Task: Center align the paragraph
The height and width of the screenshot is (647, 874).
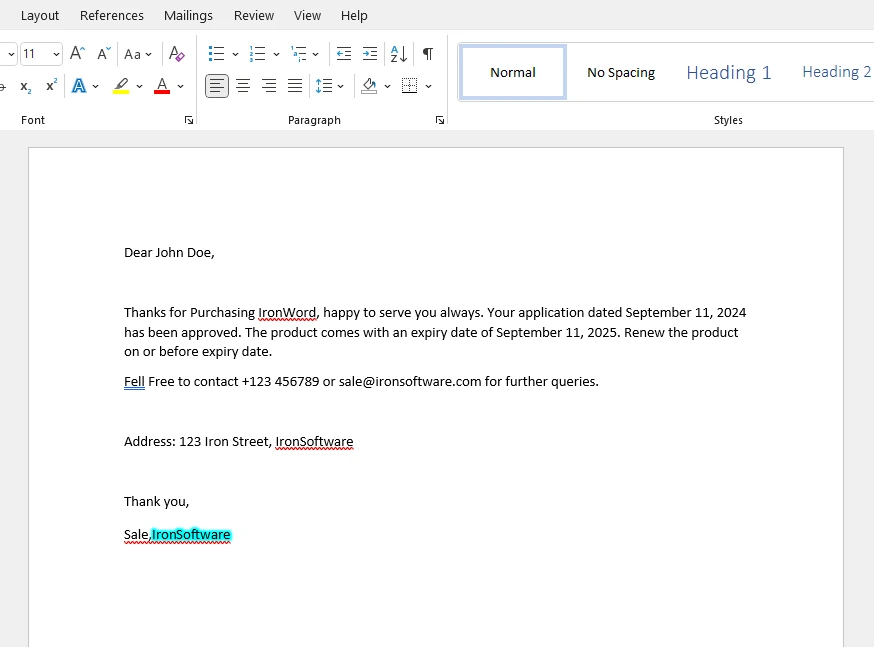Action: coord(243,86)
